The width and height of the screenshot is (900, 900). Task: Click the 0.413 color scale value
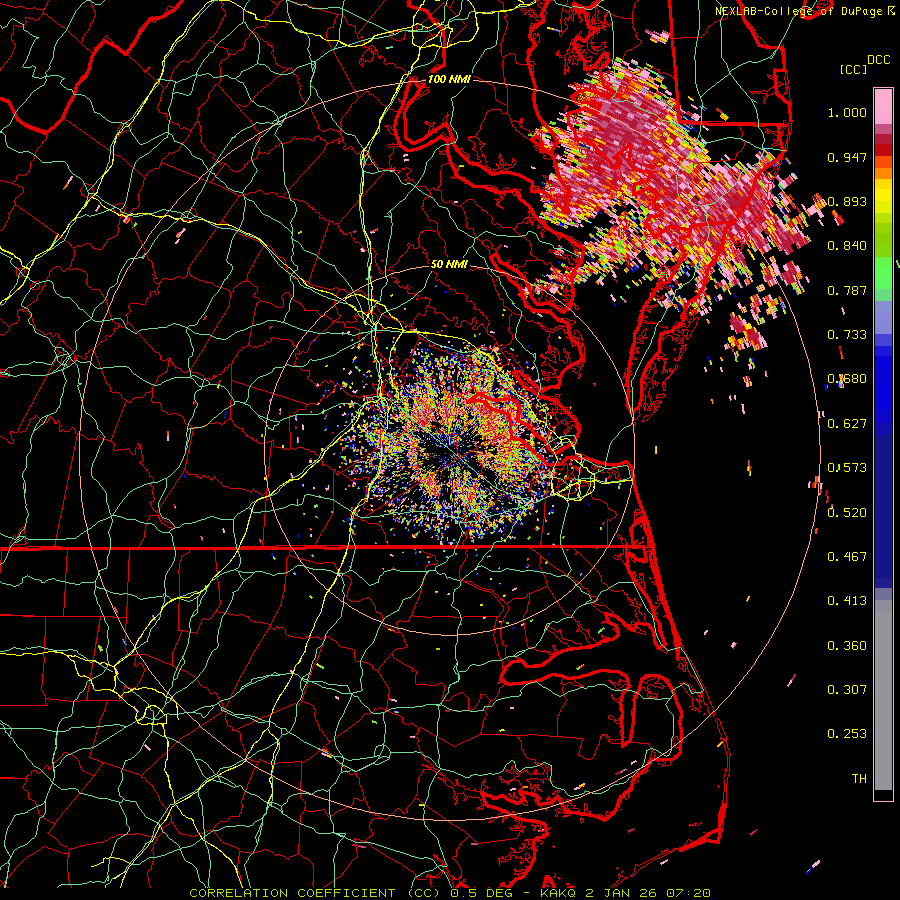[847, 601]
